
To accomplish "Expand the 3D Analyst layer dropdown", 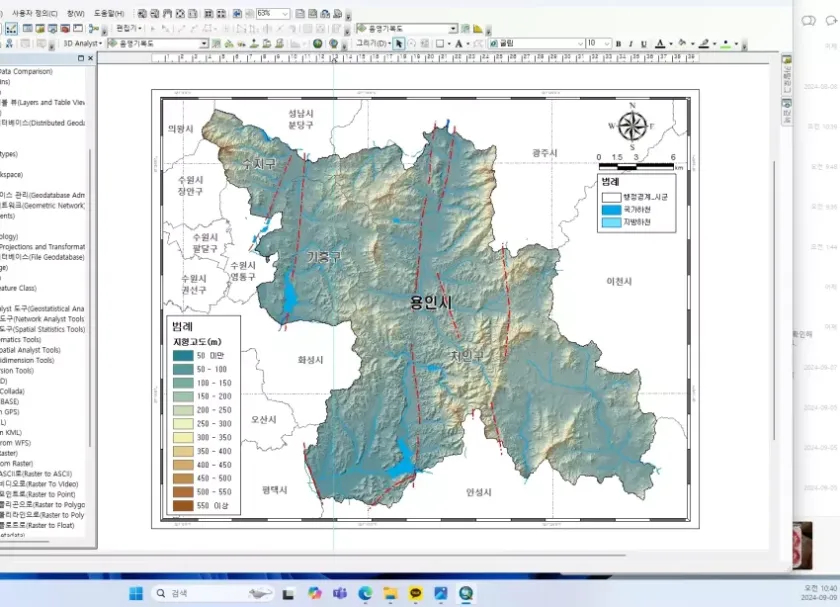I will click(204, 44).
